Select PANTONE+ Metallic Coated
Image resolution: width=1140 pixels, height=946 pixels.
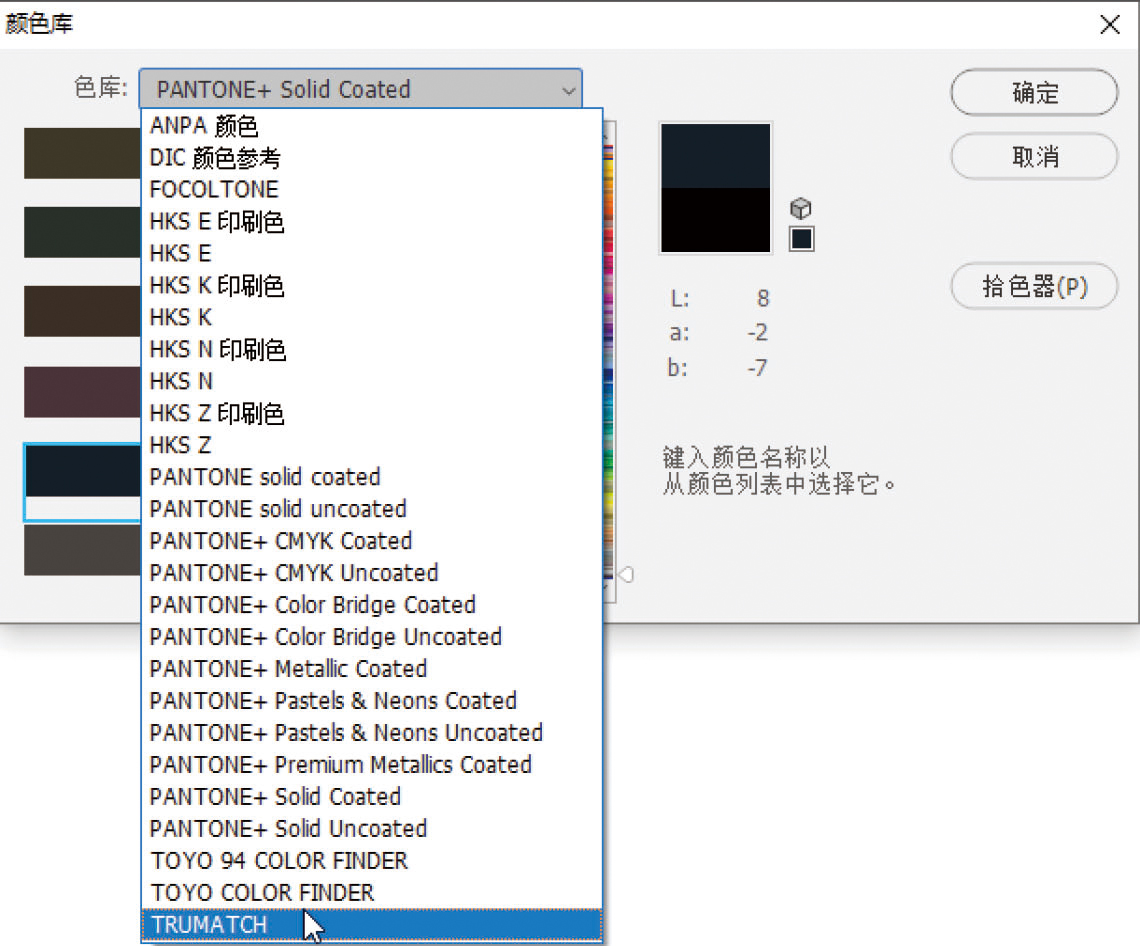point(372,670)
